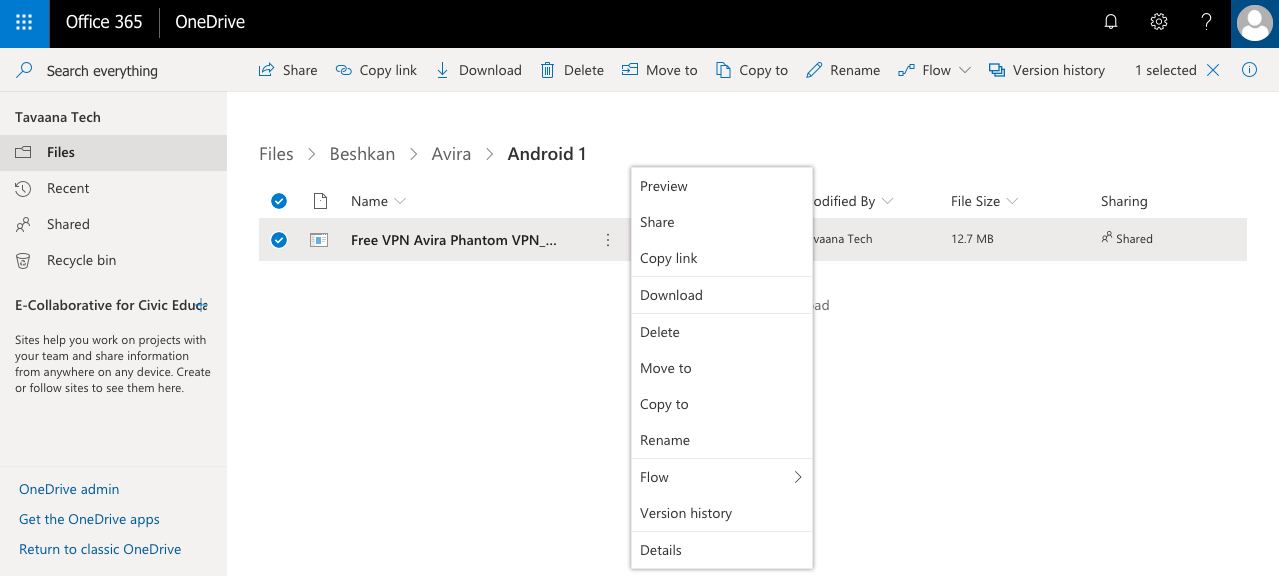Viewport: 1279px width, 576px height.
Task: Click the Rename pencil icon in toolbar
Action: [814, 70]
